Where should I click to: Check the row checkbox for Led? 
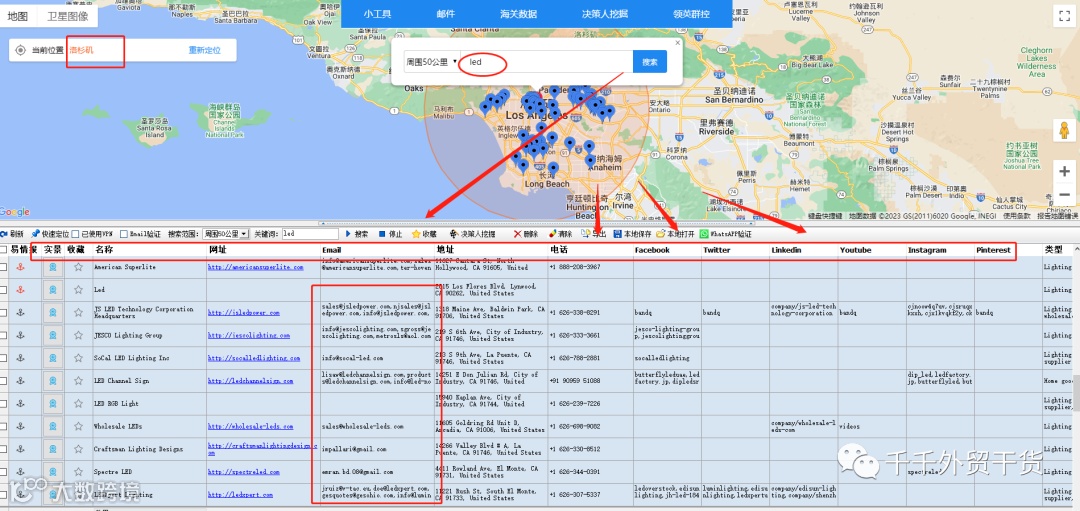3,290
